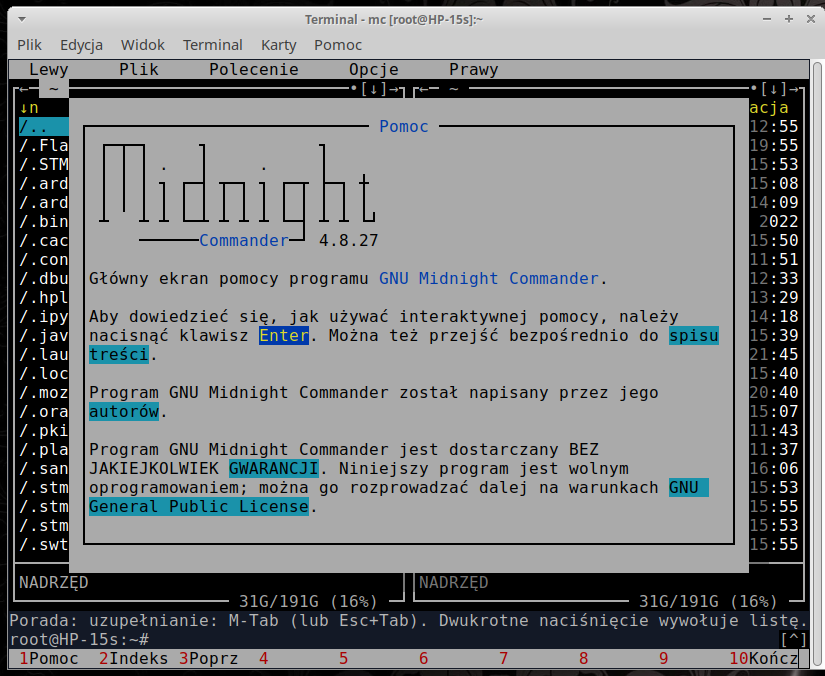Select the /.dbu directory row
The image size is (825, 676).
pos(44,278)
